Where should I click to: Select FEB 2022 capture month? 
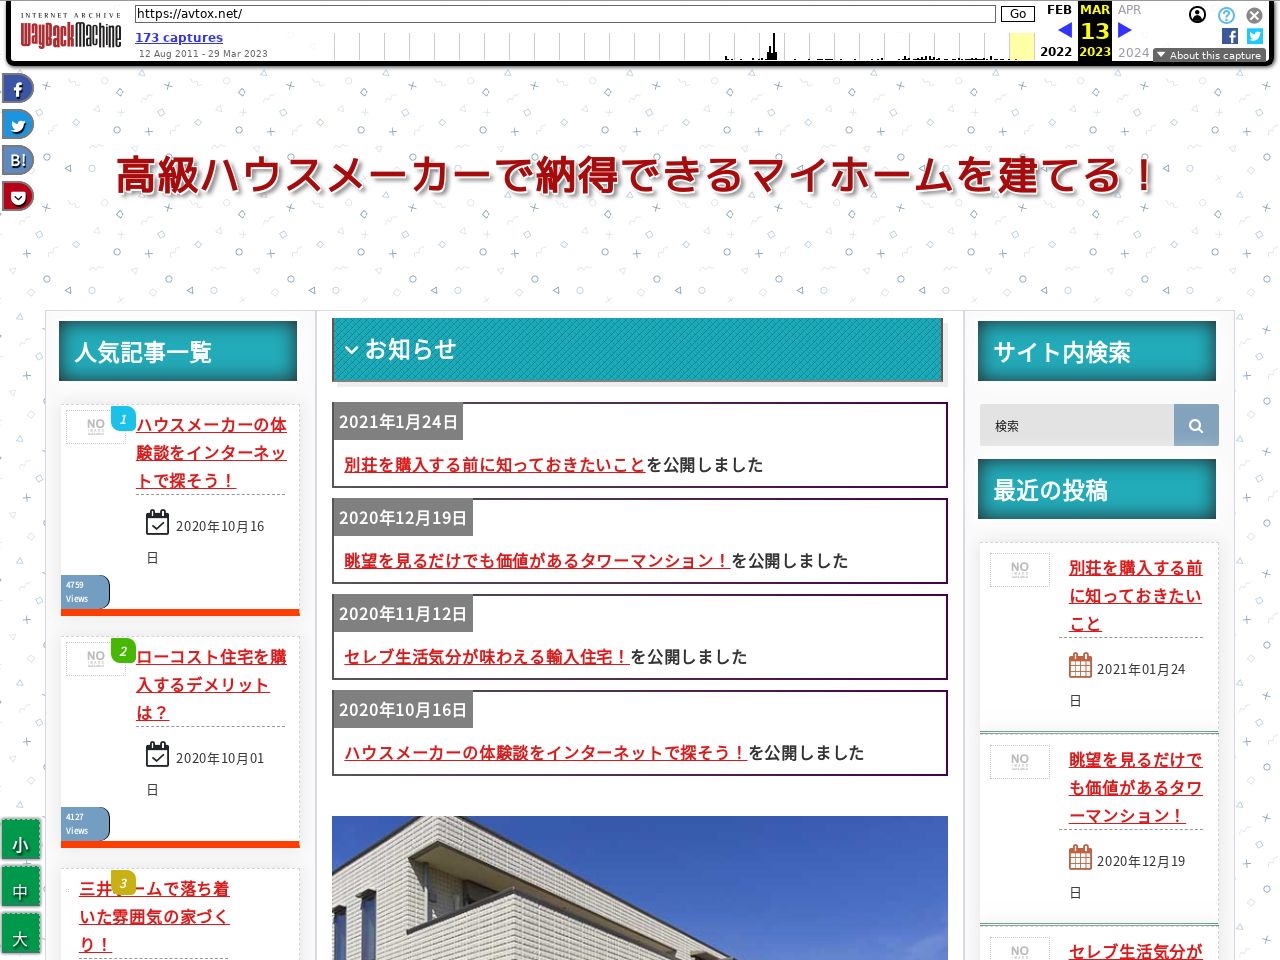(1058, 10)
